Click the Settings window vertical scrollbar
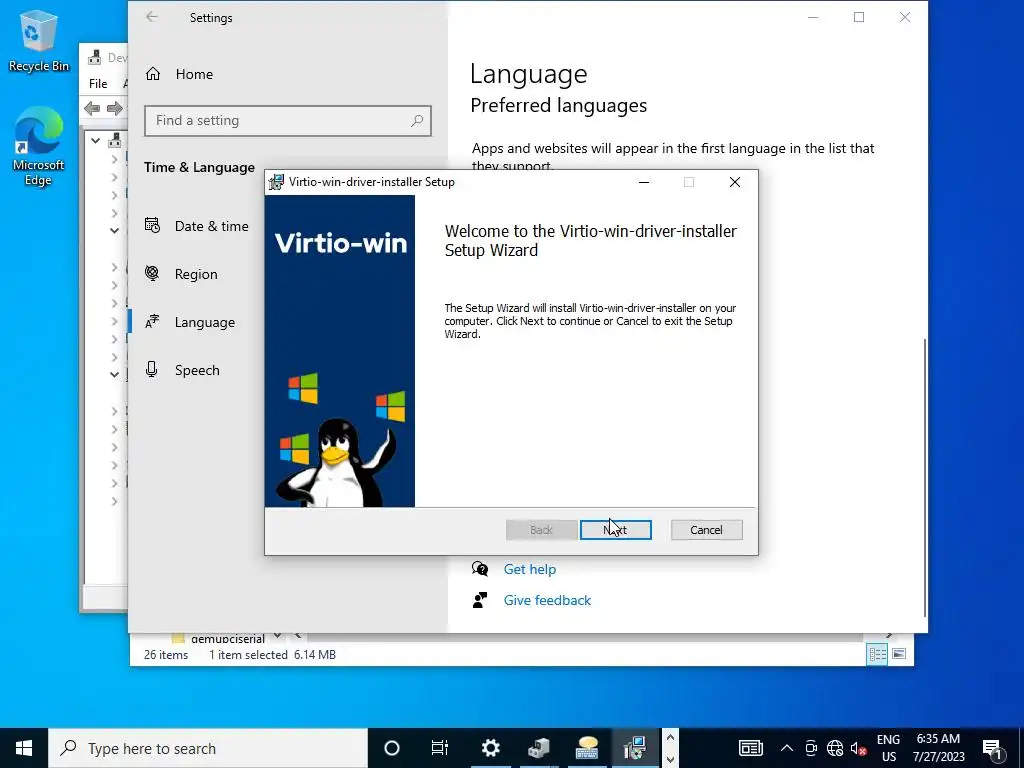This screenshot has height=768, width=1024. tap(925, 477)
